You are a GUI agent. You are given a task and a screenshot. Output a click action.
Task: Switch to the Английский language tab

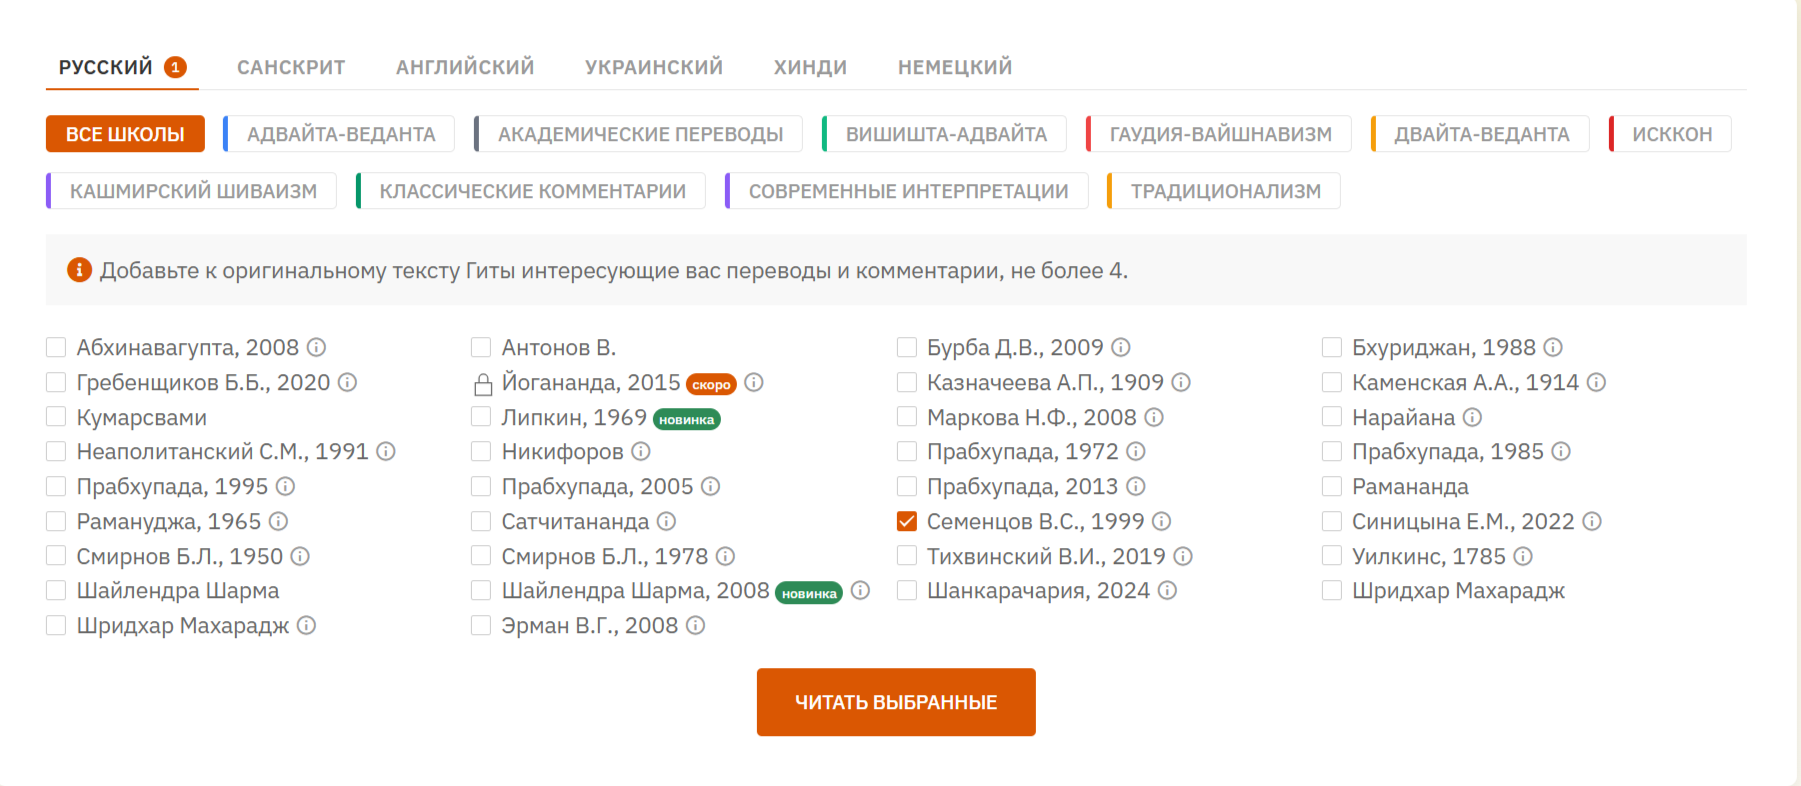[x=465, y=67]
